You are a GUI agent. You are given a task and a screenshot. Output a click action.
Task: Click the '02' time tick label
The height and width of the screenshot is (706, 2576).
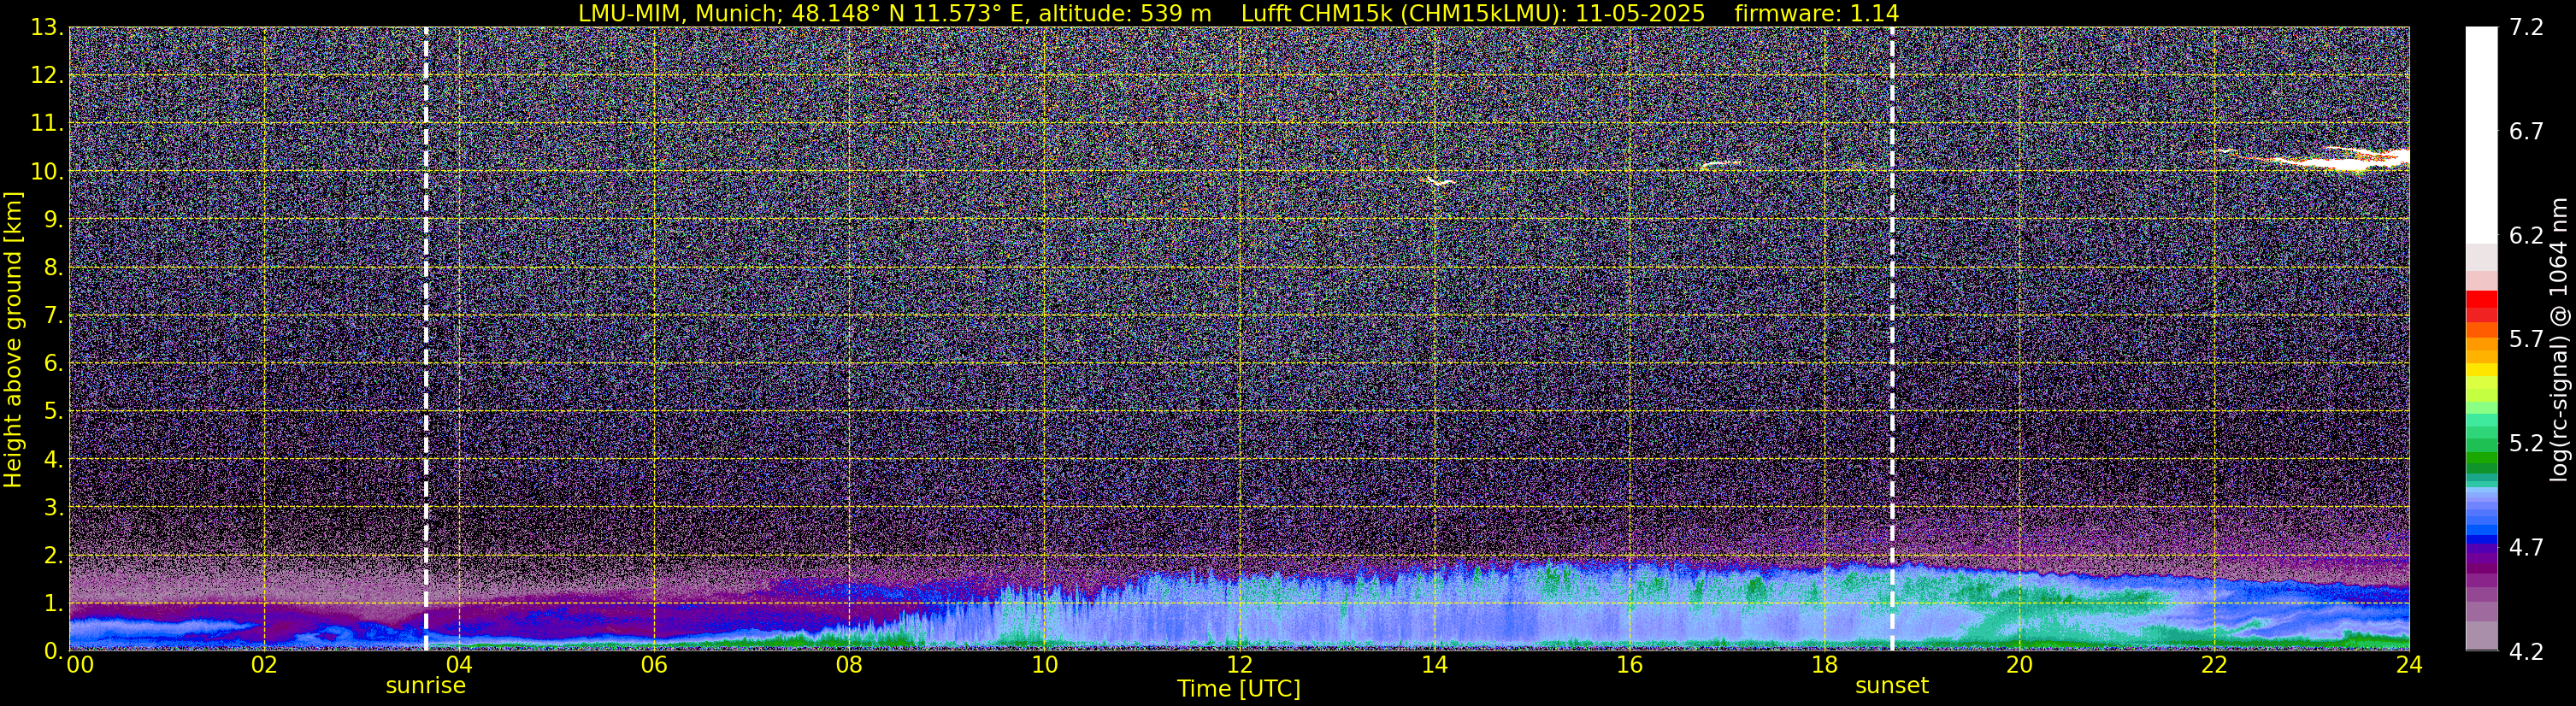coord(263,665)
